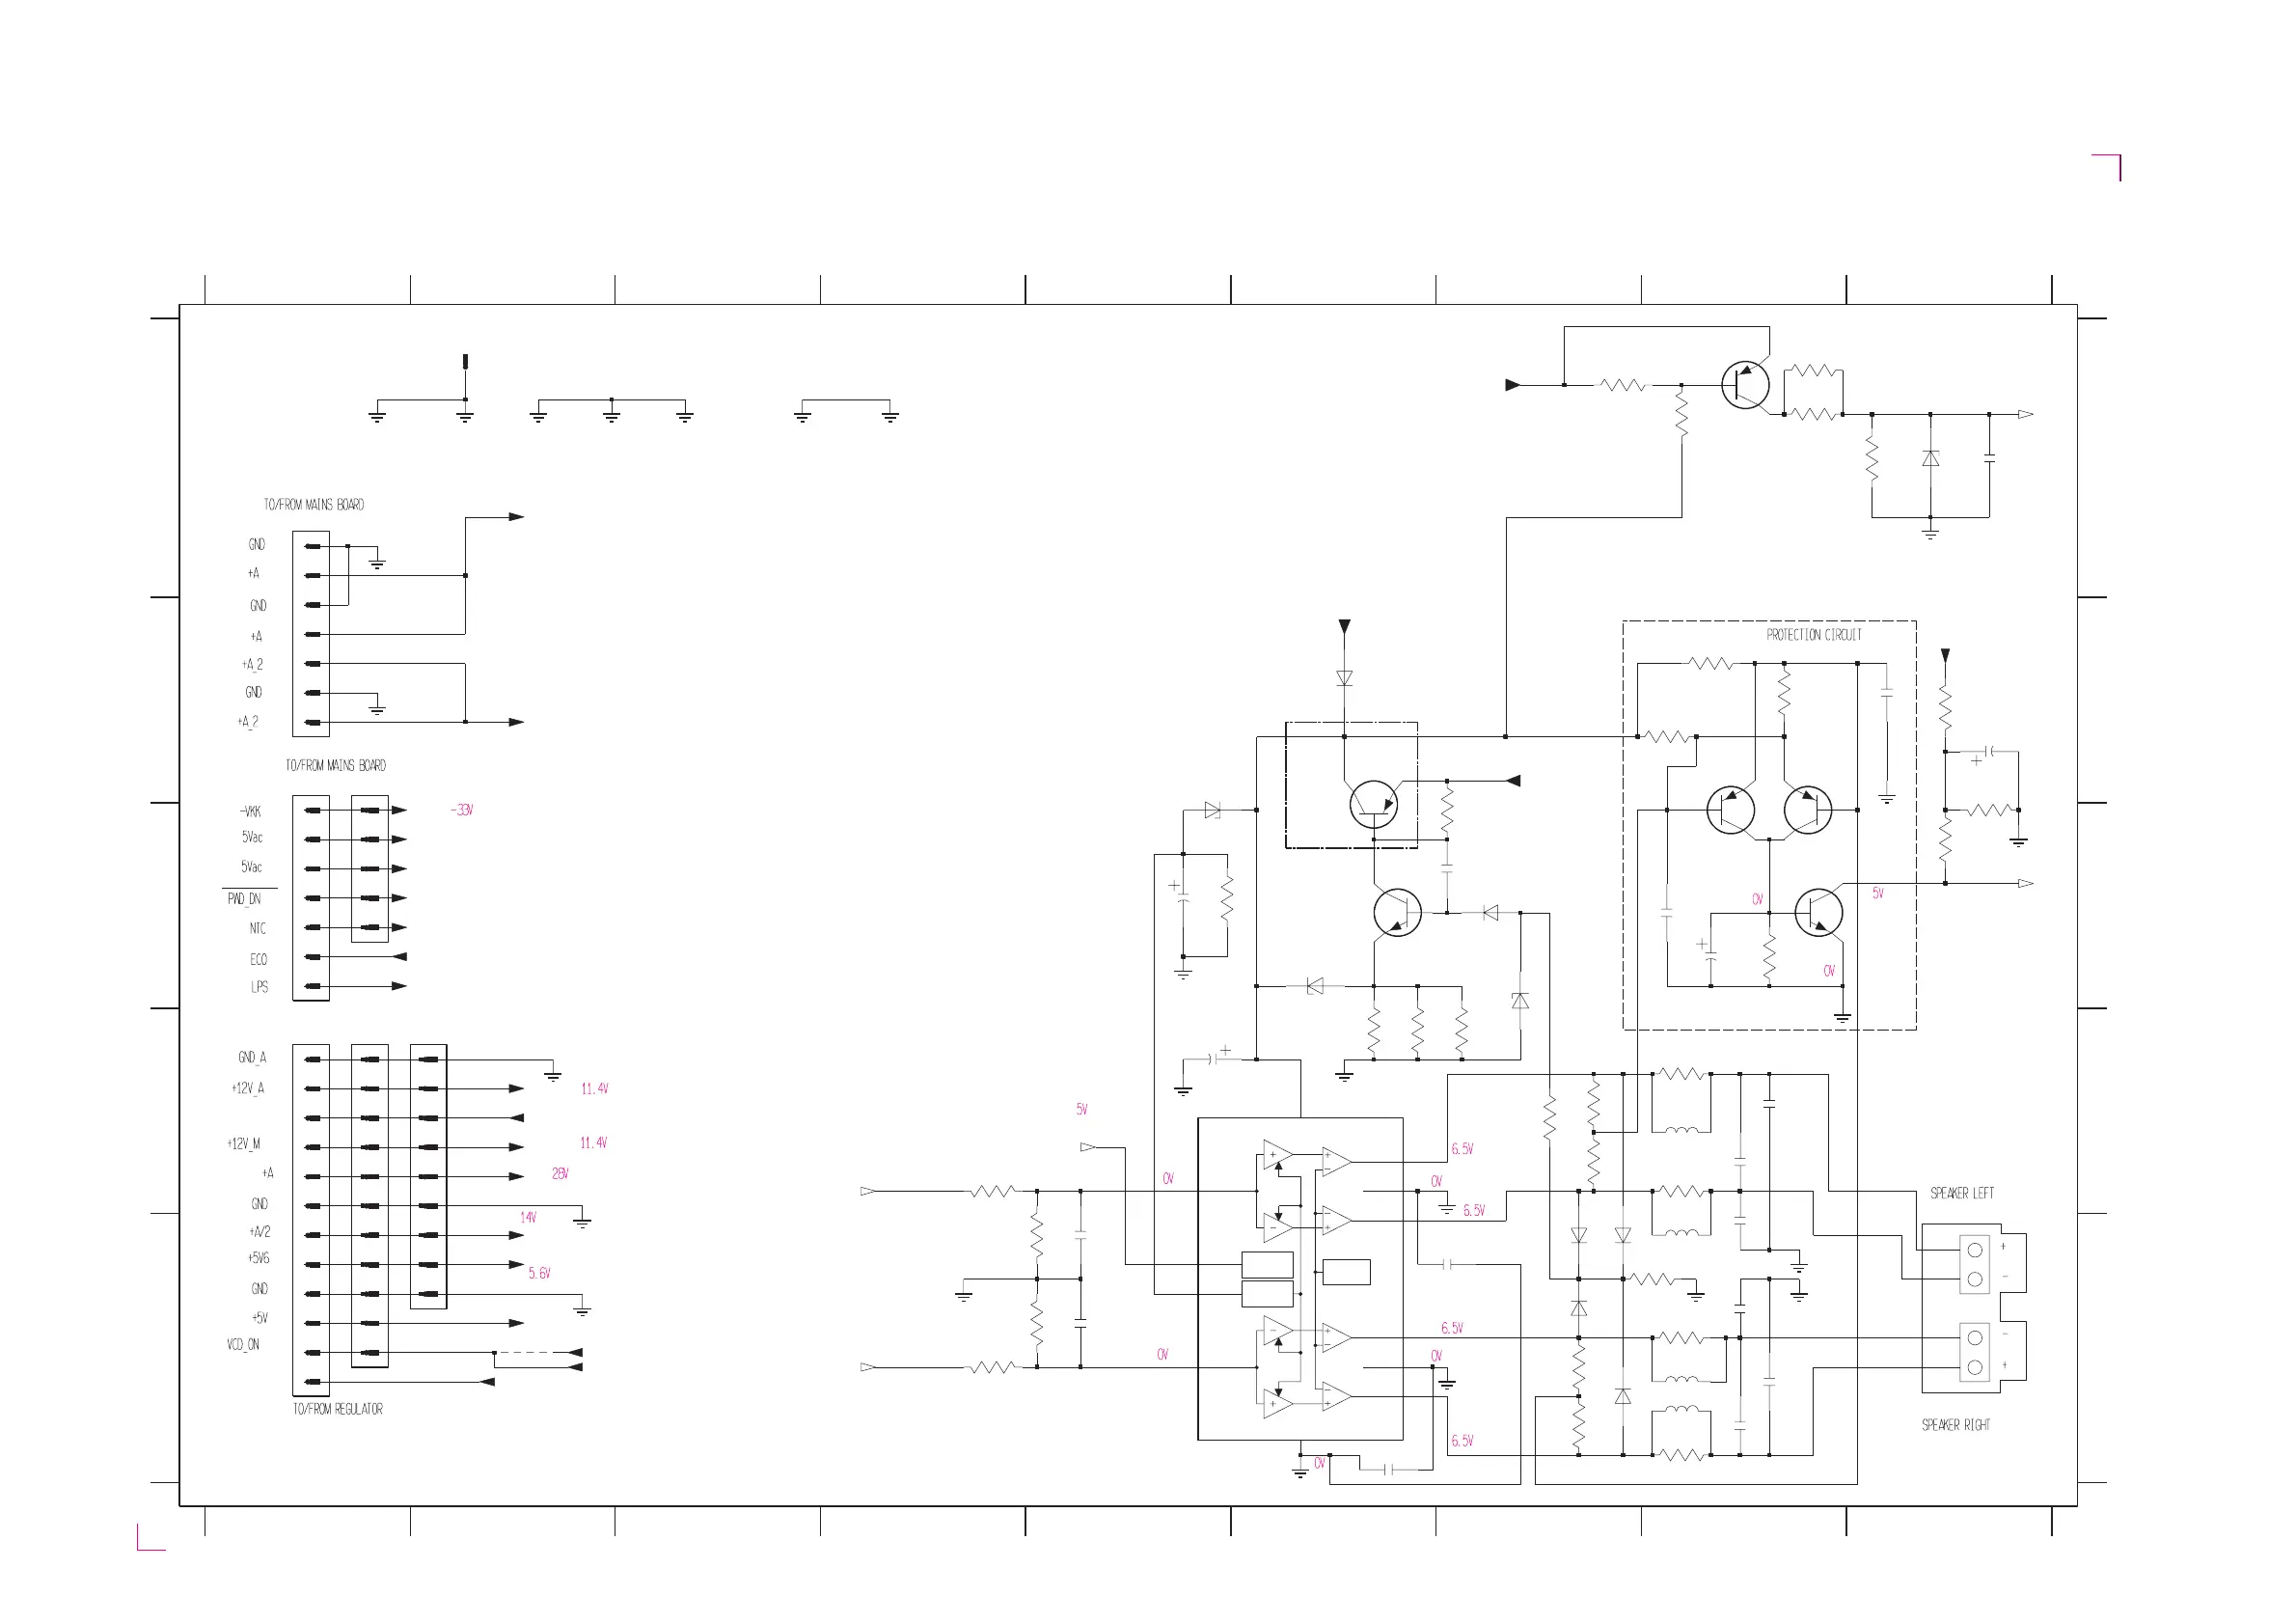Click the 14V voltage annotation

pos(528,1217)
